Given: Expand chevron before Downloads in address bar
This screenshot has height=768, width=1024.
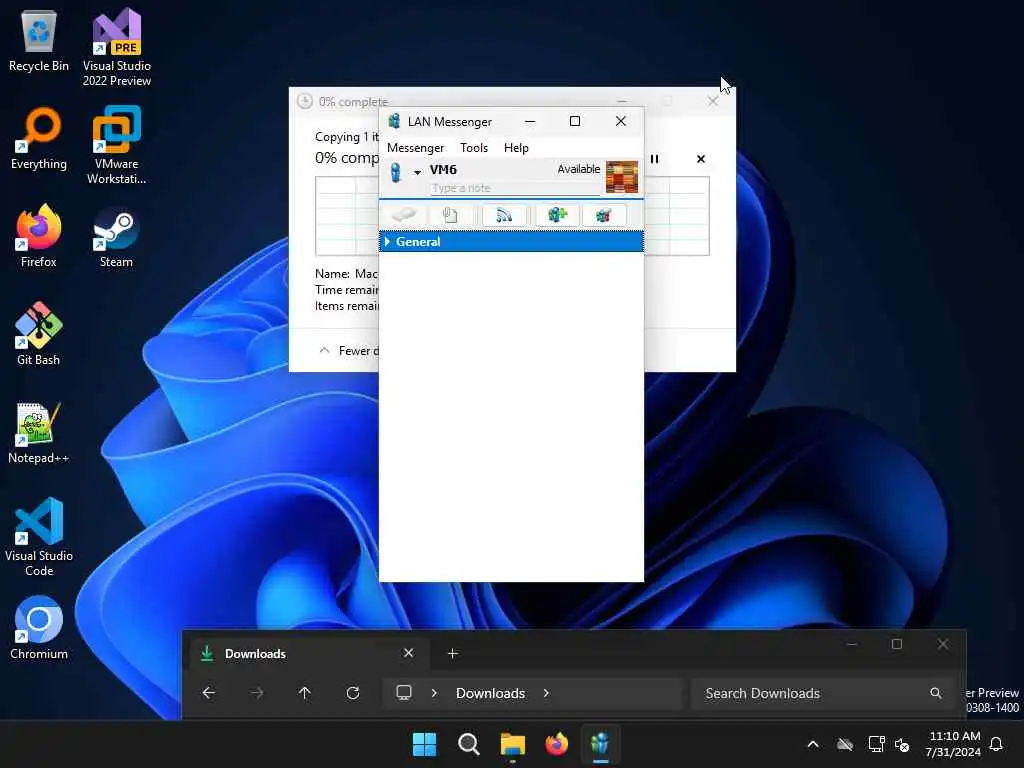Looking at the screenshot, I should click(434, 693).
